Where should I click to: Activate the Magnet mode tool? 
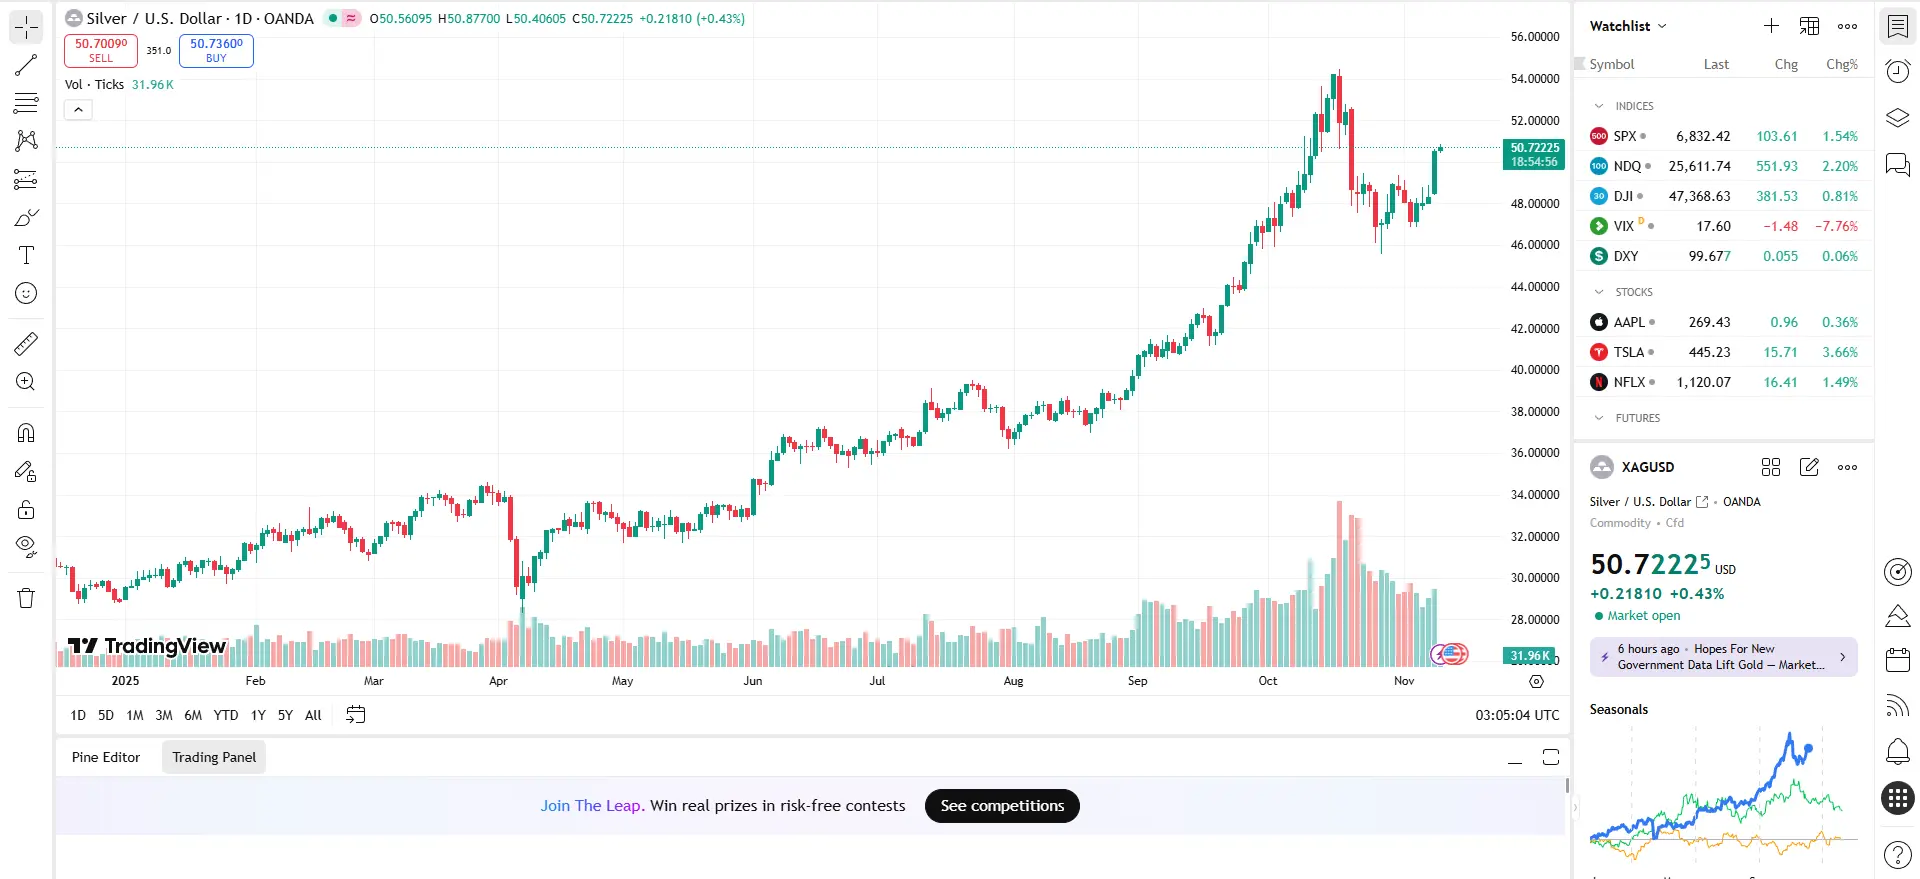tap(26, 433)
